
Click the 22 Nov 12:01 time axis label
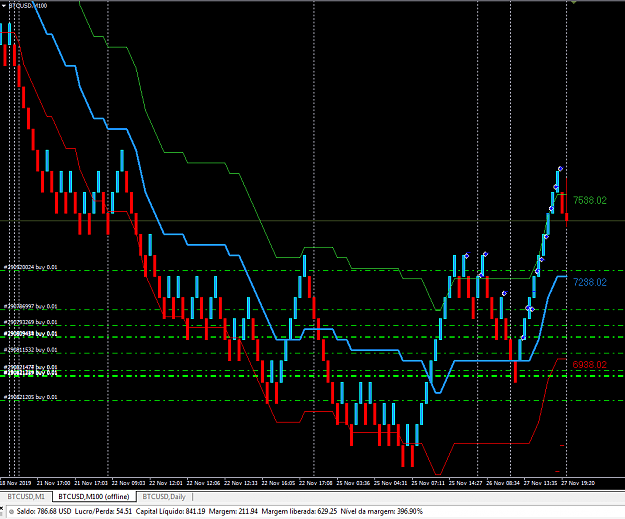tap(166, 483)
